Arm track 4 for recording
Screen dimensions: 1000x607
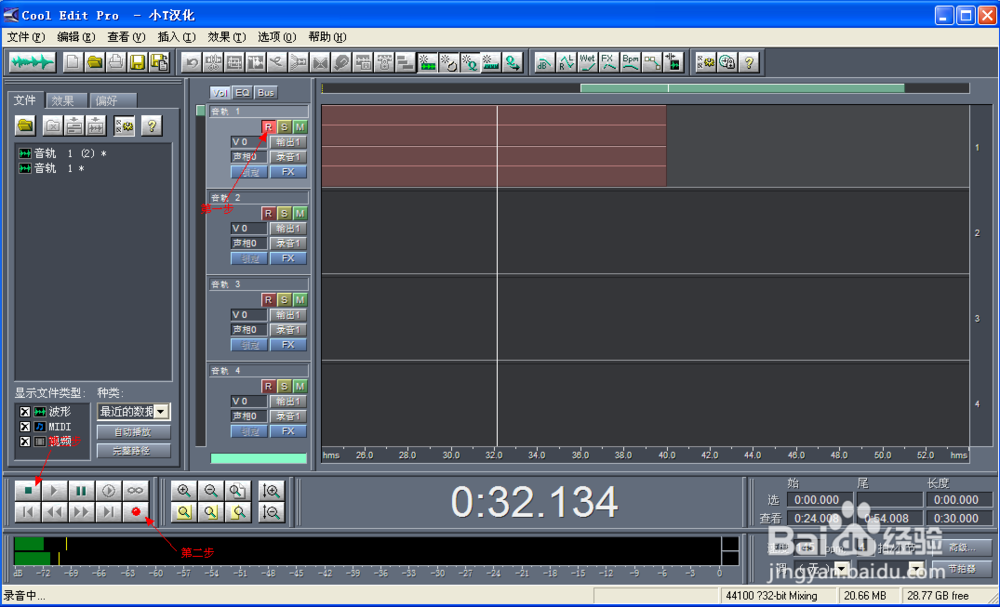pos(268,386)
